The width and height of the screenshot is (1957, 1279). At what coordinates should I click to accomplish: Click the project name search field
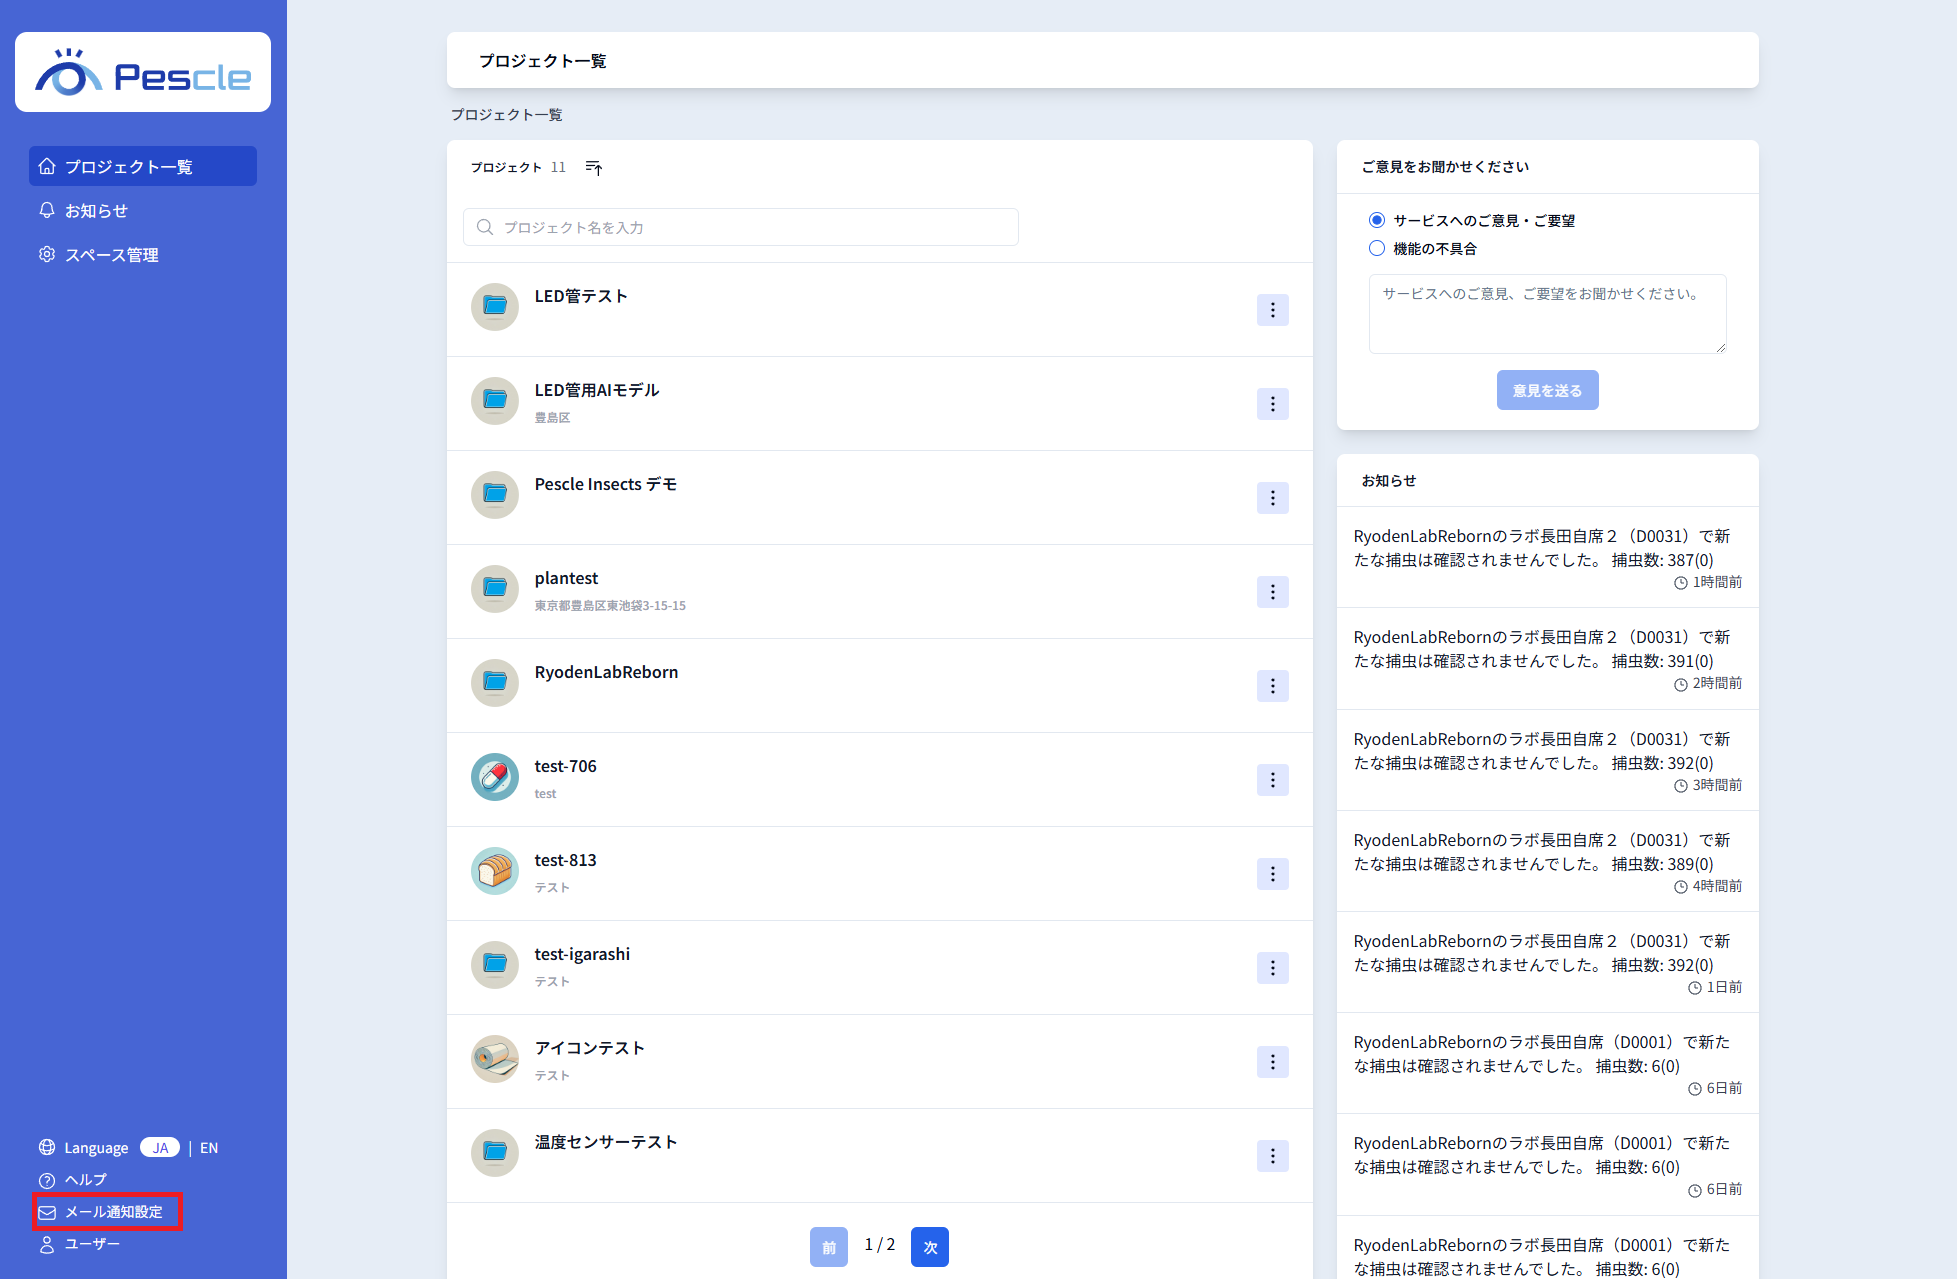(x=740, y=227)
